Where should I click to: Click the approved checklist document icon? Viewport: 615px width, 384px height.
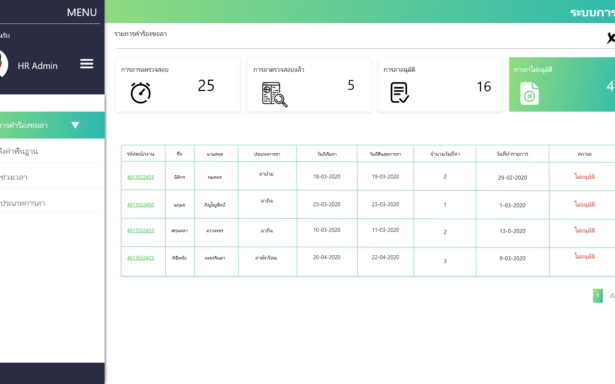point(400,93)
